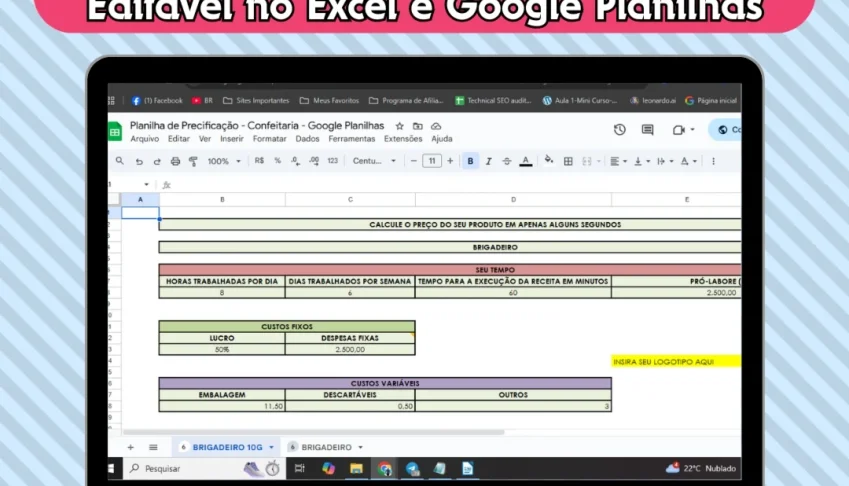Toggle italic formatting
The height and width of the screenshot is (486, 849).
coord(488,161)
